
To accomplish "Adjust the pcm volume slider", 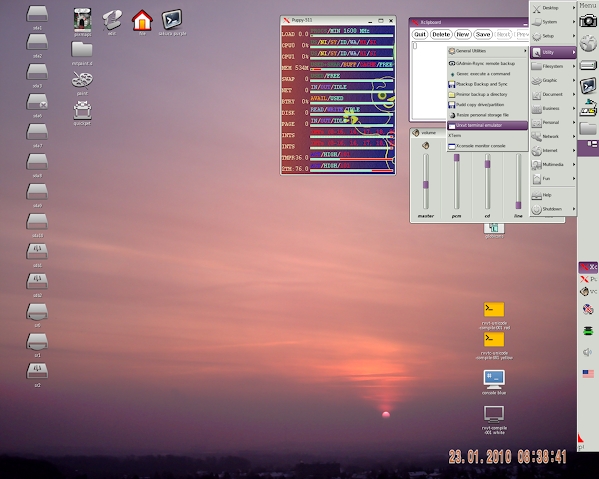I will (457, 182).
